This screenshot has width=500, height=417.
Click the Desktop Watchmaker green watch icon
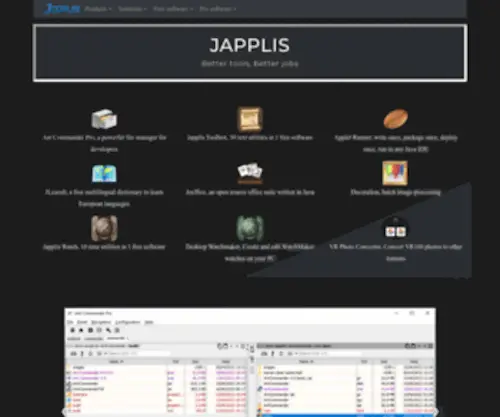[250, 228]
